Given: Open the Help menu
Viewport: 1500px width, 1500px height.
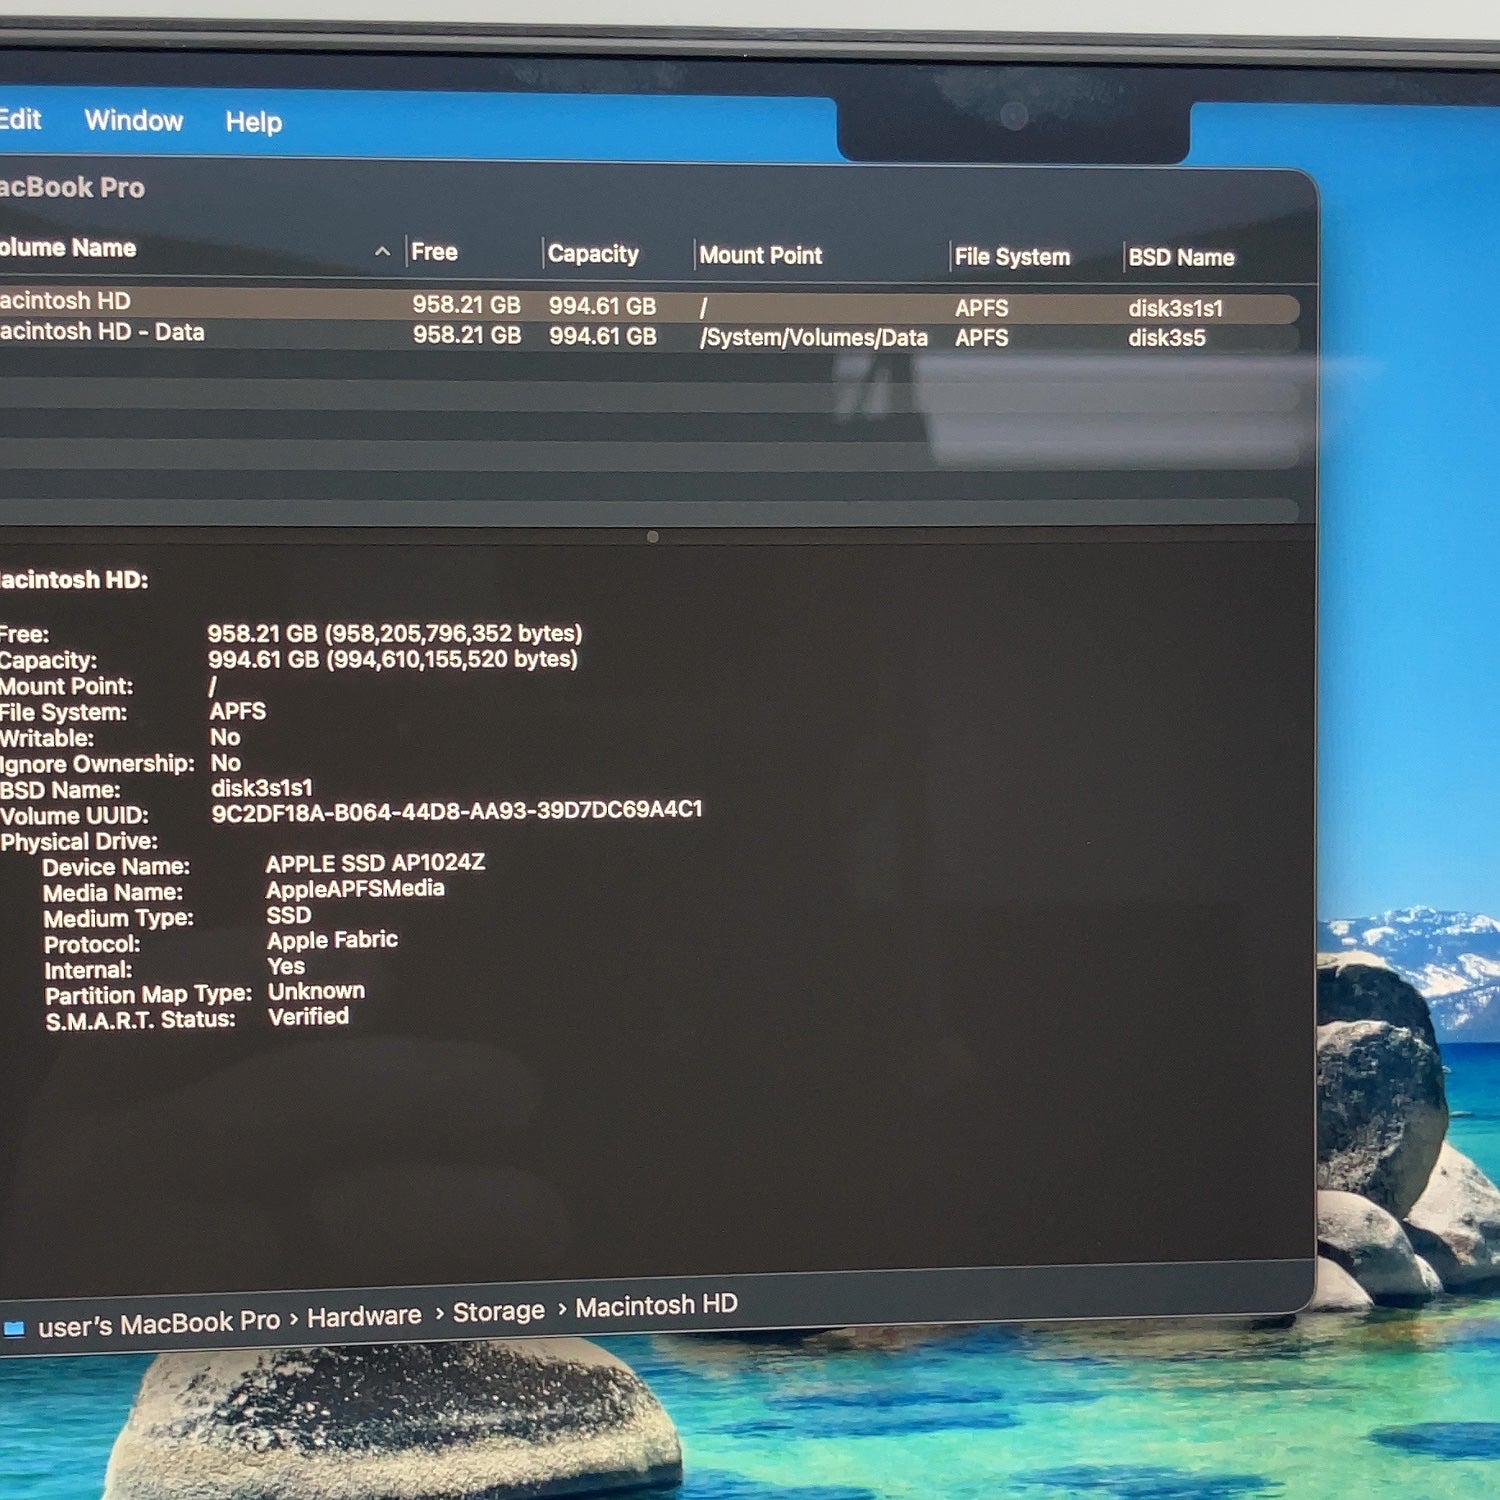Looking at the screenshot, I should [x=254, y=122].
